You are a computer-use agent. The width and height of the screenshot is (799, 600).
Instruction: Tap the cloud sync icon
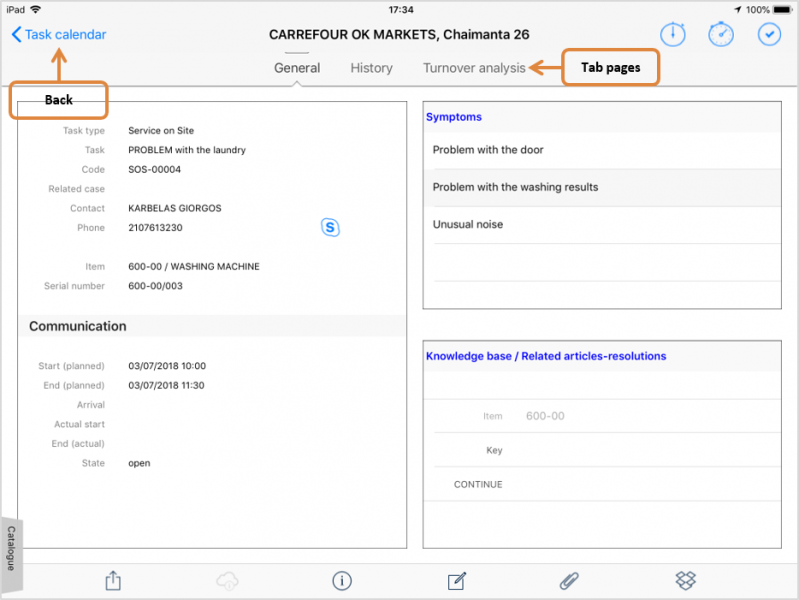pos(227,580)
